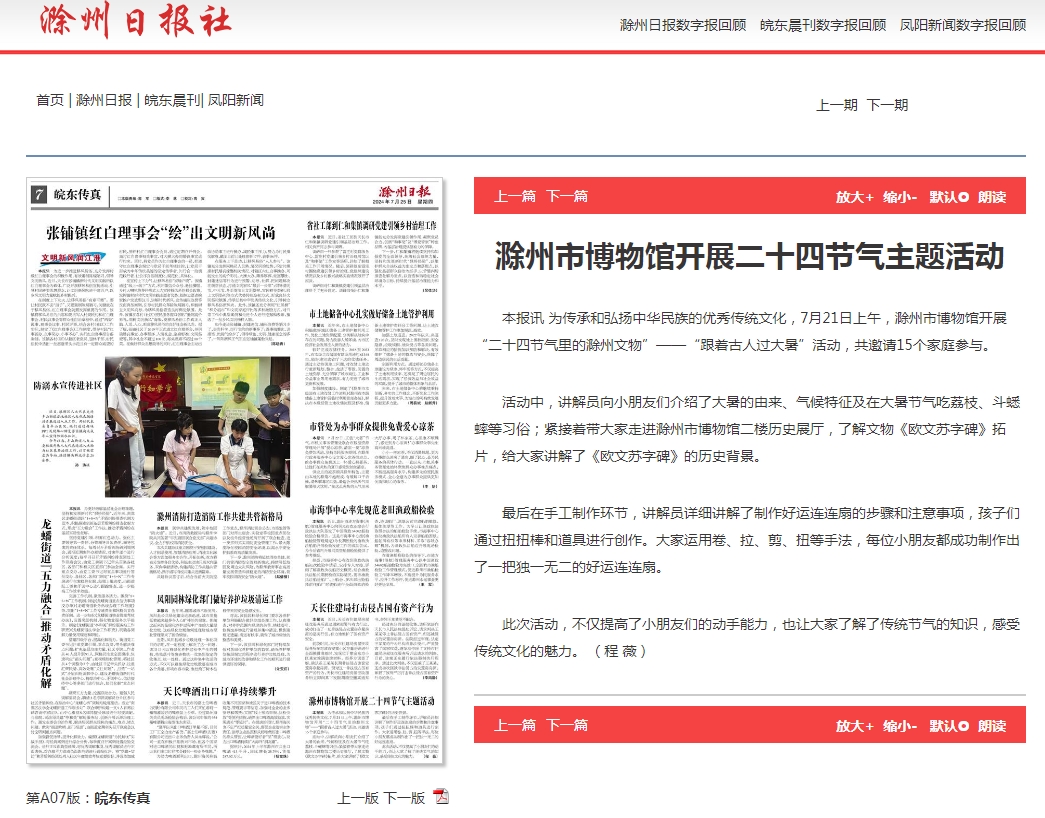The image size is (1045, 818).
Task: Click 朗读 in the toolbar below the article
Action: click(992, 725)
